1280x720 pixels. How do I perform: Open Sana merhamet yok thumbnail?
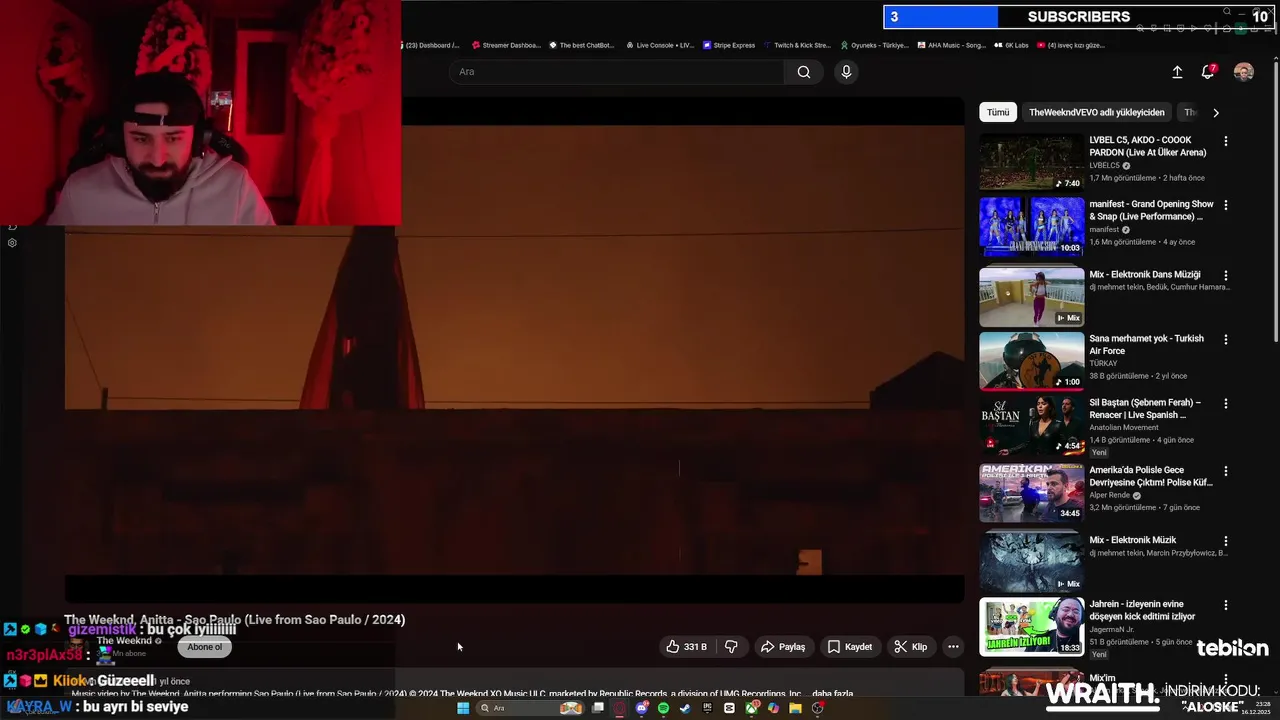[x=1031, y=360]
